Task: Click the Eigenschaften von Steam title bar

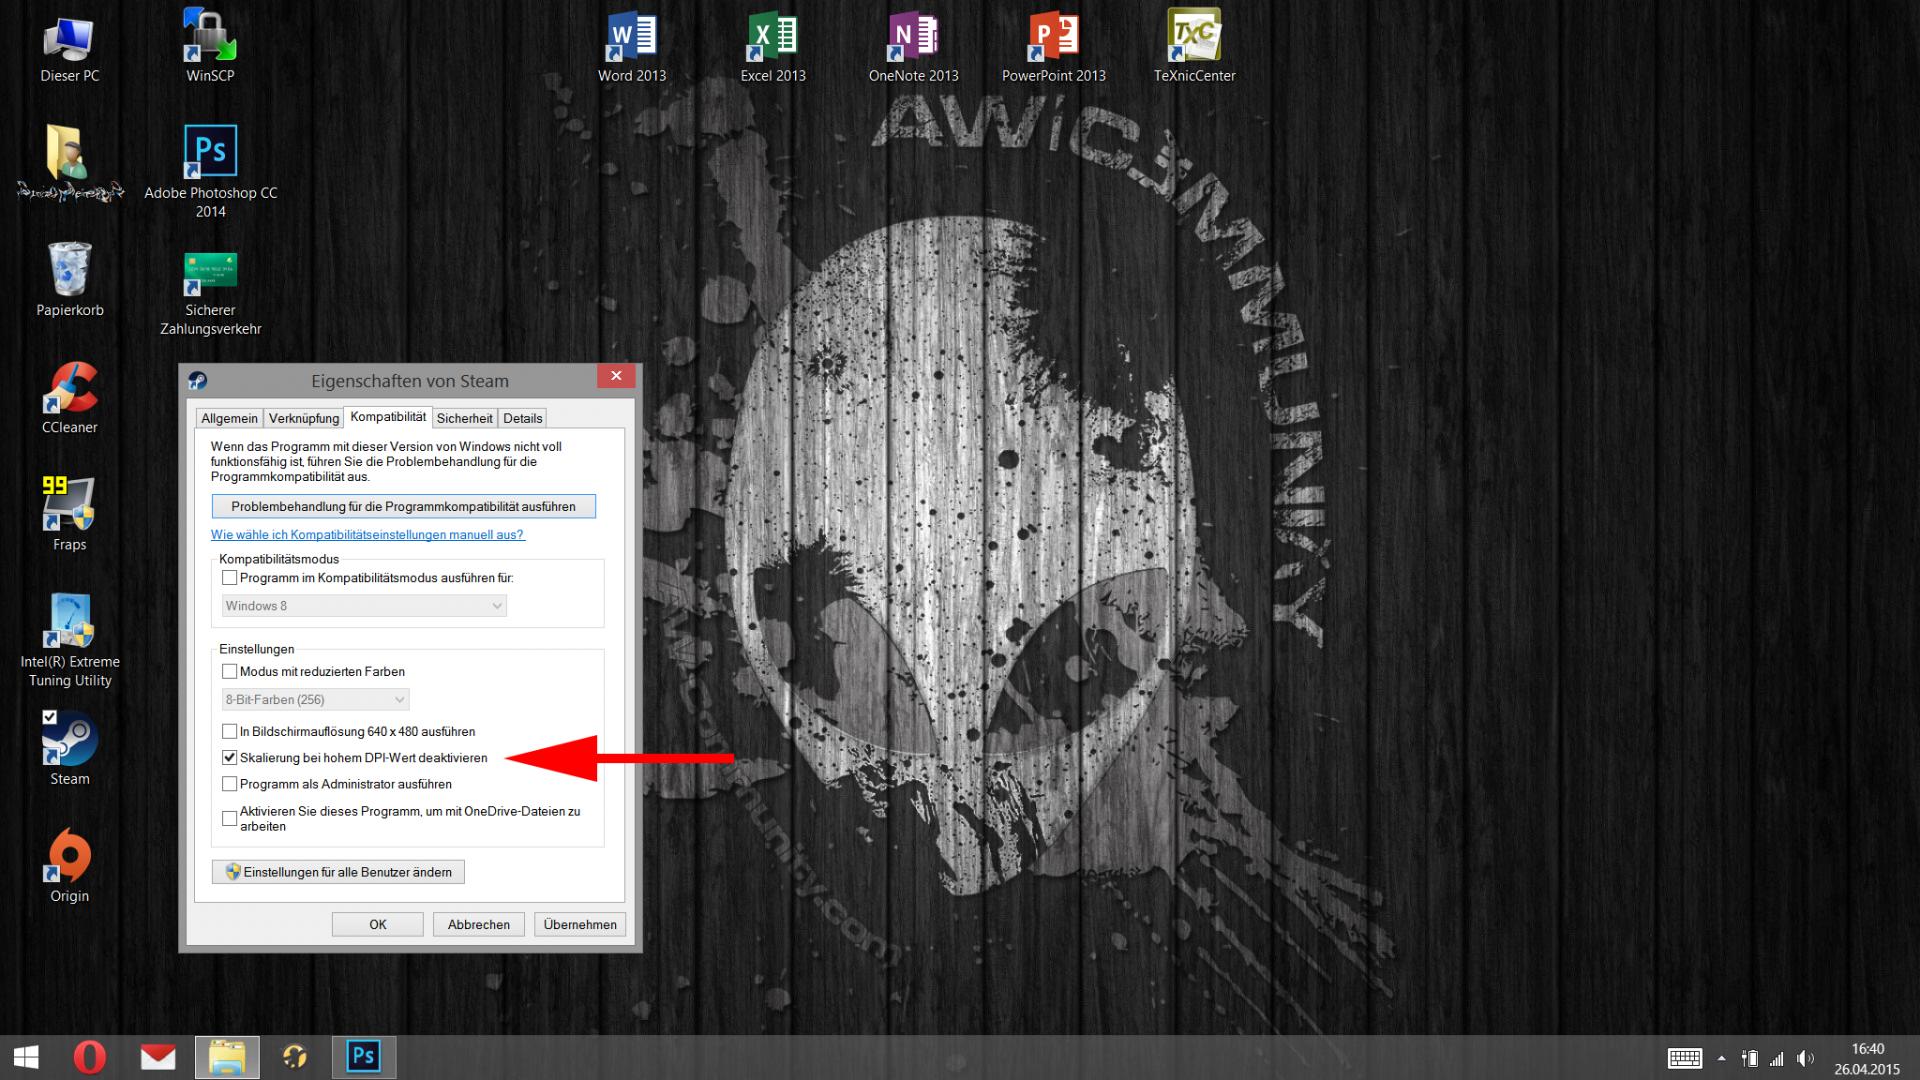Action: (410, 381)
